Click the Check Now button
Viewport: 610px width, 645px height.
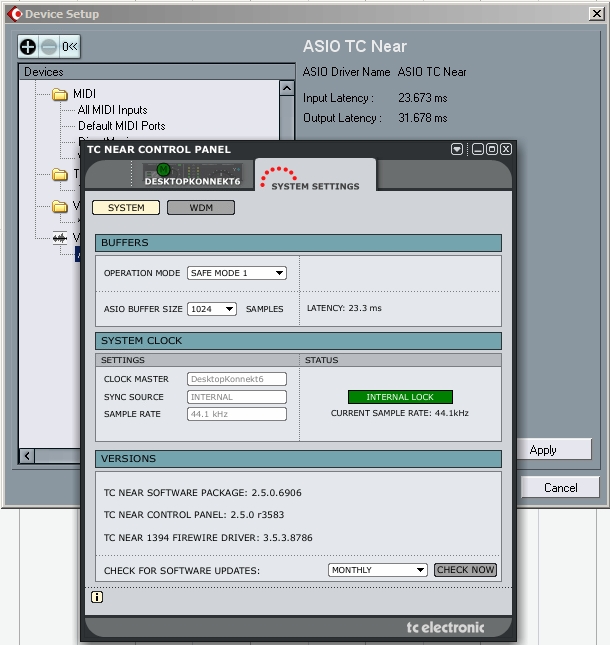point(465,570)
